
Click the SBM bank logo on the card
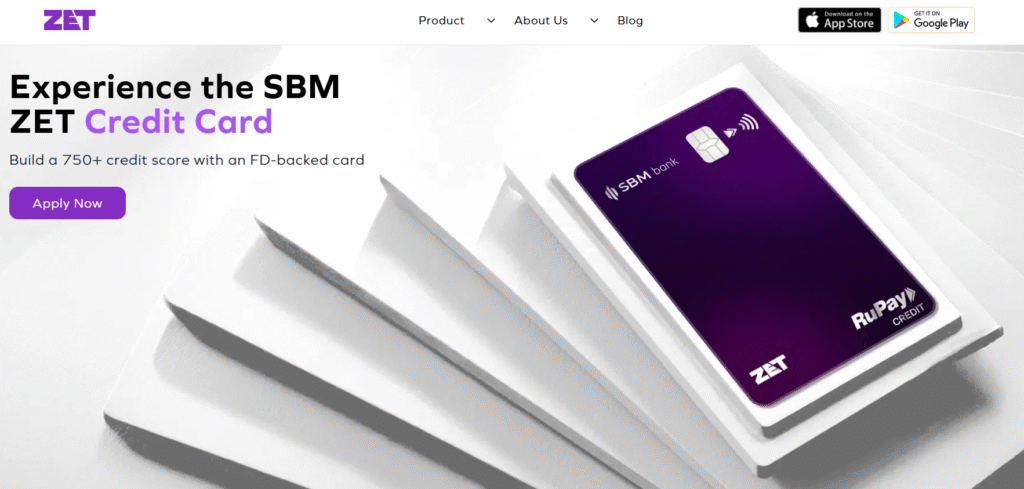642,178
